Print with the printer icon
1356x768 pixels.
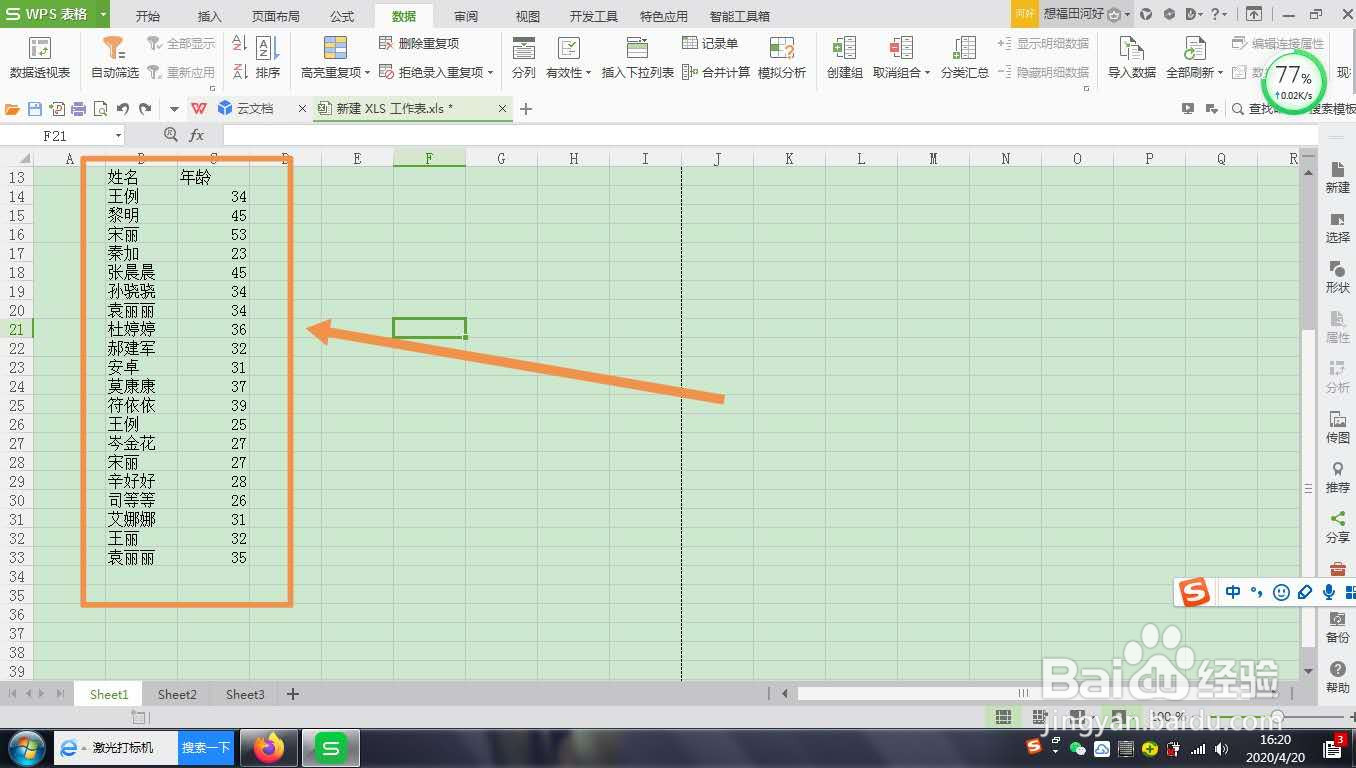tap(79, 108)
